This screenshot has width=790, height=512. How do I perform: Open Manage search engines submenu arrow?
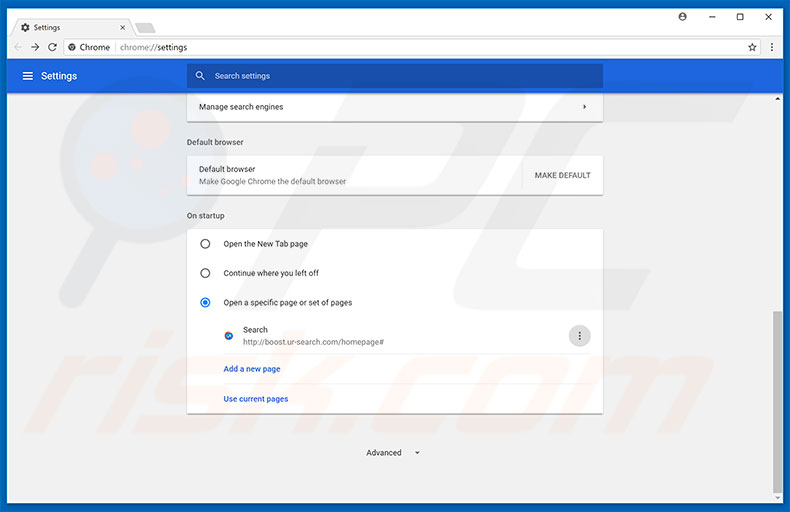click(x=584, y=107)
